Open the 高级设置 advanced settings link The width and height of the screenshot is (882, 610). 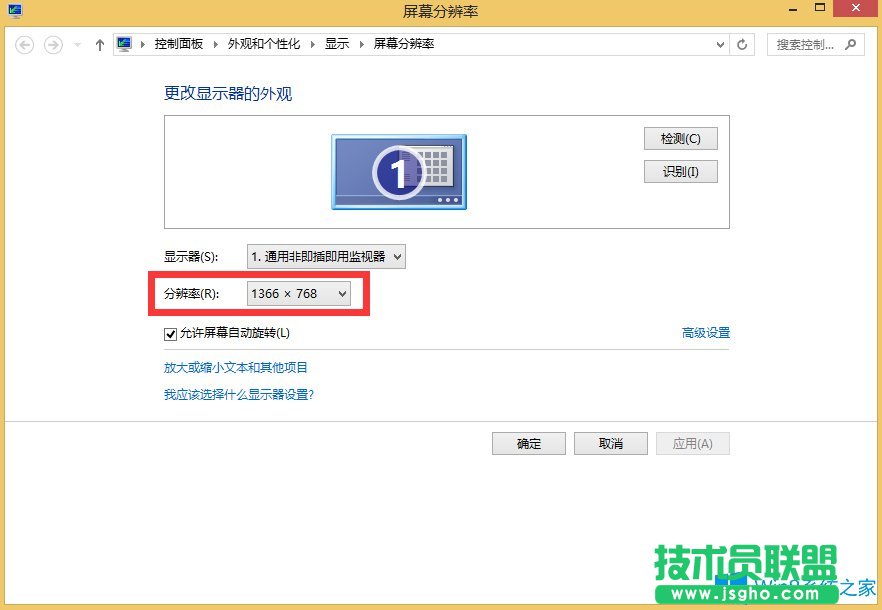point(706,334)
